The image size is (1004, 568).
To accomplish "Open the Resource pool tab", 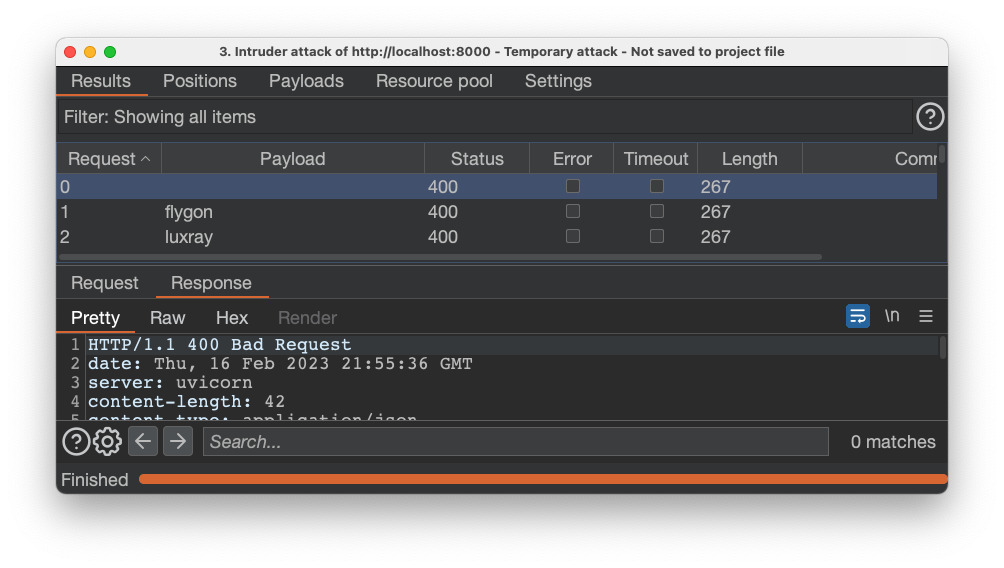I will point(434,81).
